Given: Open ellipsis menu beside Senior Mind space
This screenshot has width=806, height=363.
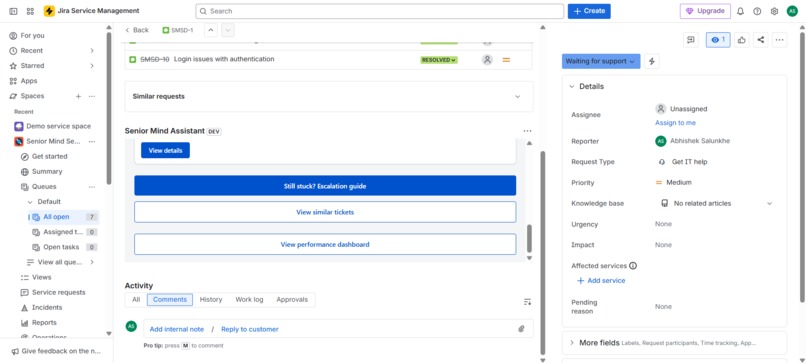Looking at the screenshot, I should 92,141.
